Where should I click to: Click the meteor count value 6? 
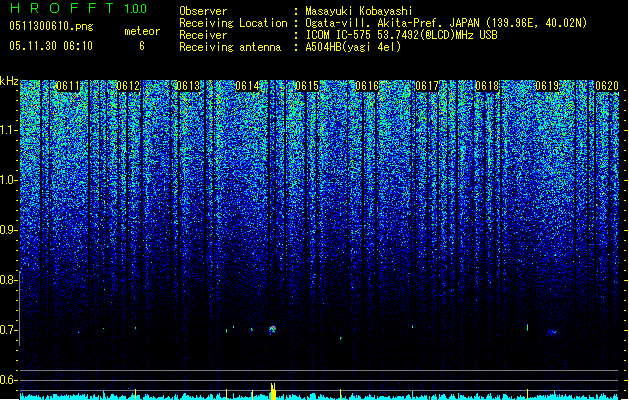142,46
